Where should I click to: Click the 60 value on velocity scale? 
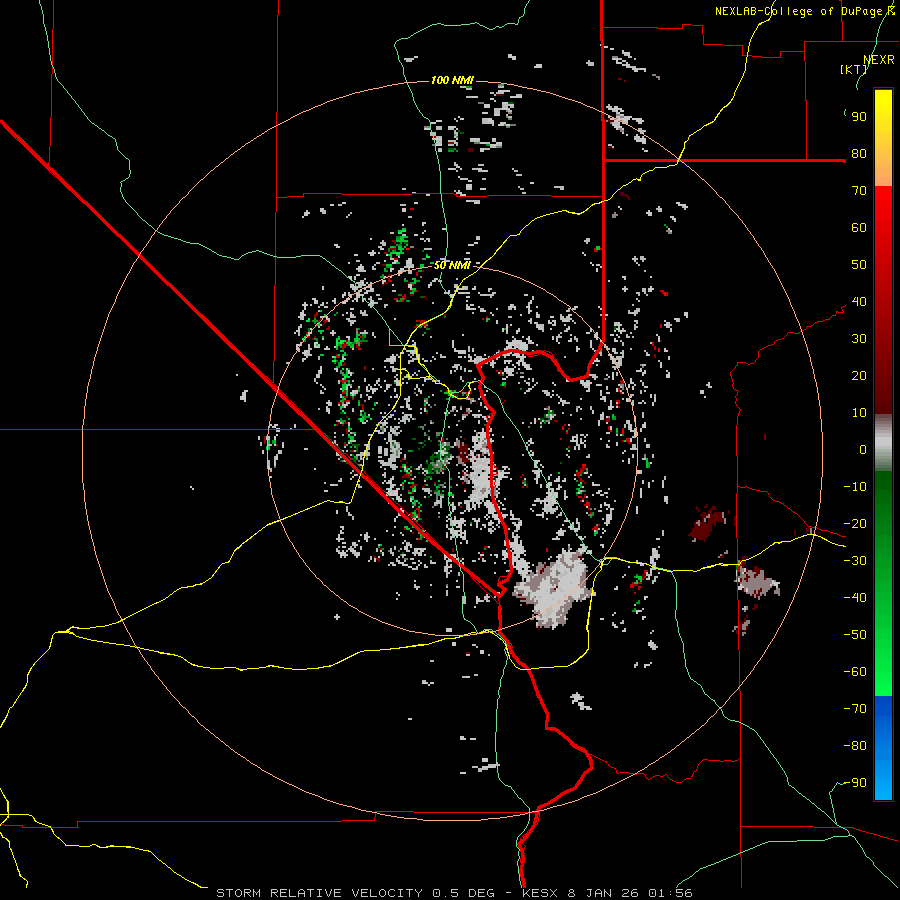[859, 228]
